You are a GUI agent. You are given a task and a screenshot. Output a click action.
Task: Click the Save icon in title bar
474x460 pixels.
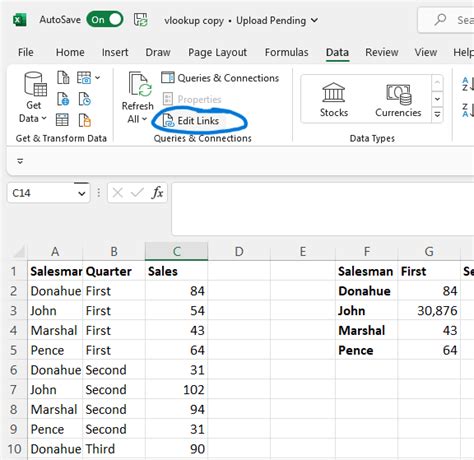[141, 20]
